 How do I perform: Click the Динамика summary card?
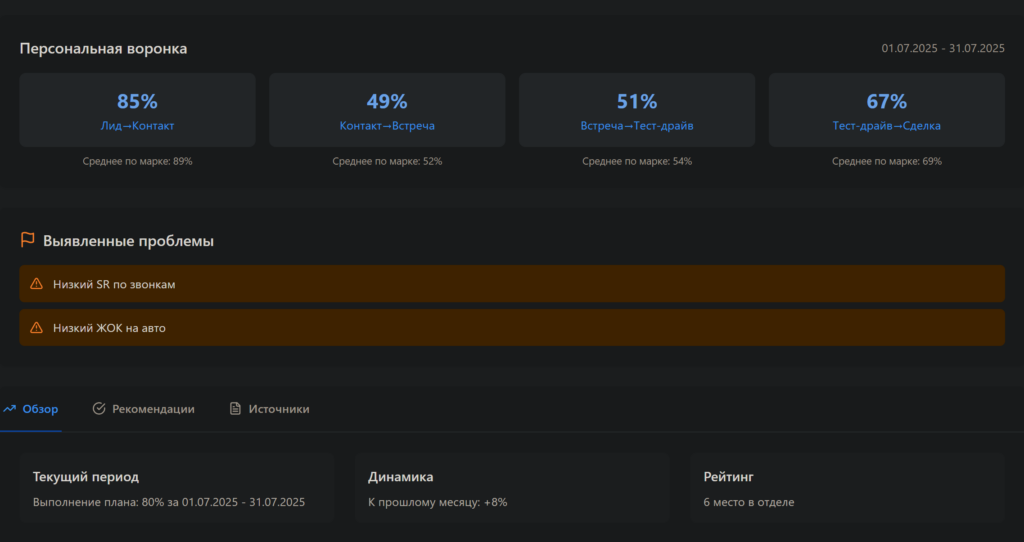(512, 488)
